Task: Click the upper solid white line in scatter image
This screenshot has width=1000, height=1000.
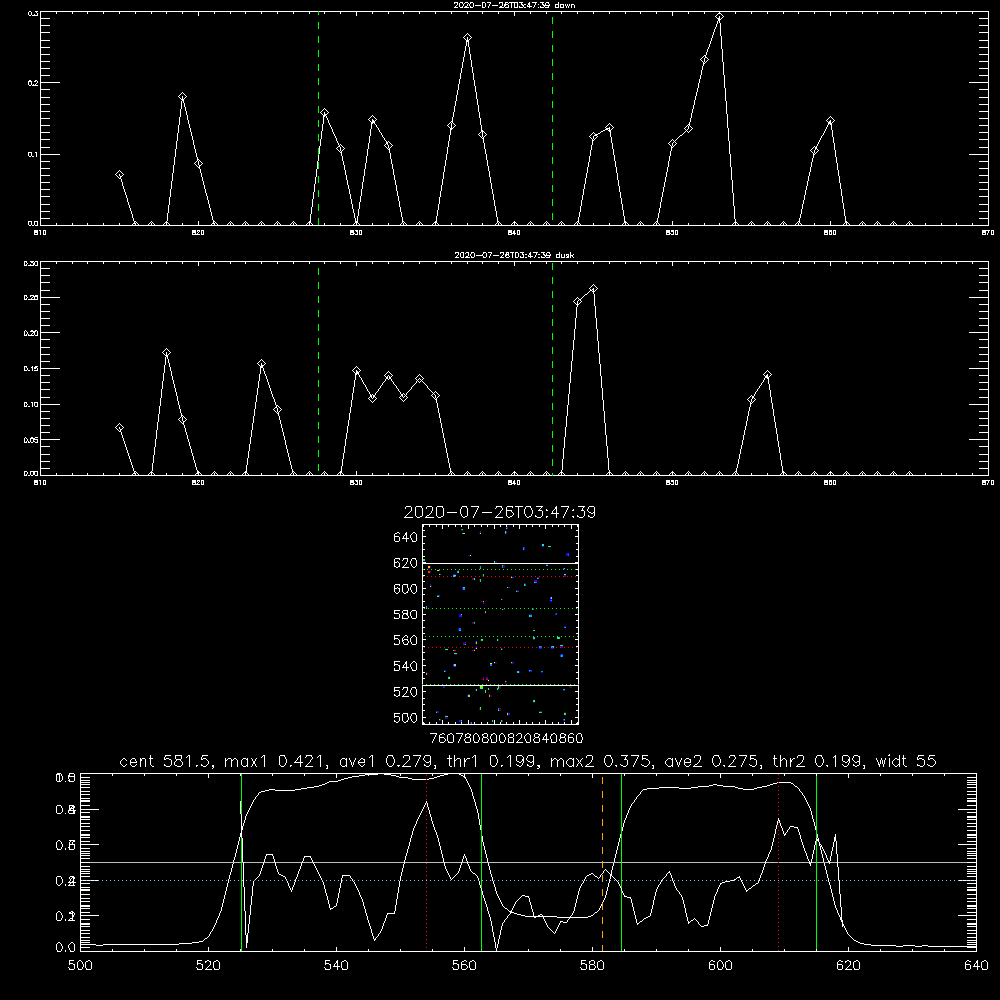Action: pos(500,564)
